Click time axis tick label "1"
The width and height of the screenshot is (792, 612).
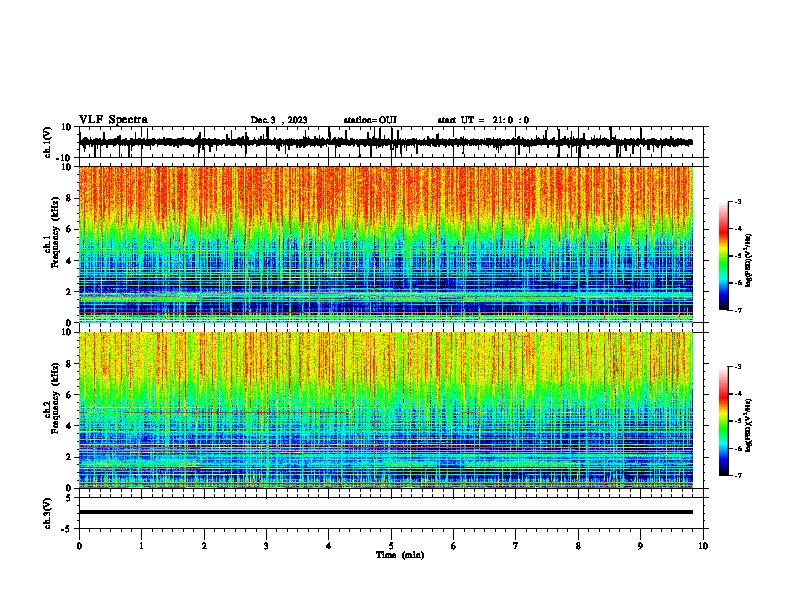pos(141,546)
